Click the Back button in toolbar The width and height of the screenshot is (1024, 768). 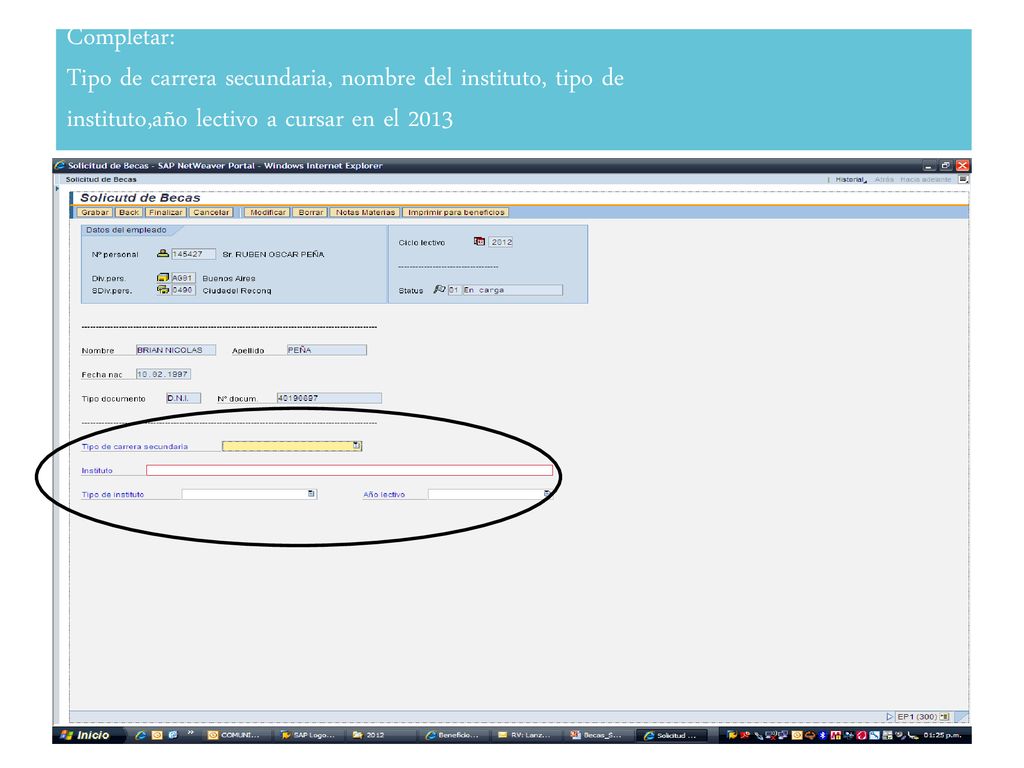point(129,212)
